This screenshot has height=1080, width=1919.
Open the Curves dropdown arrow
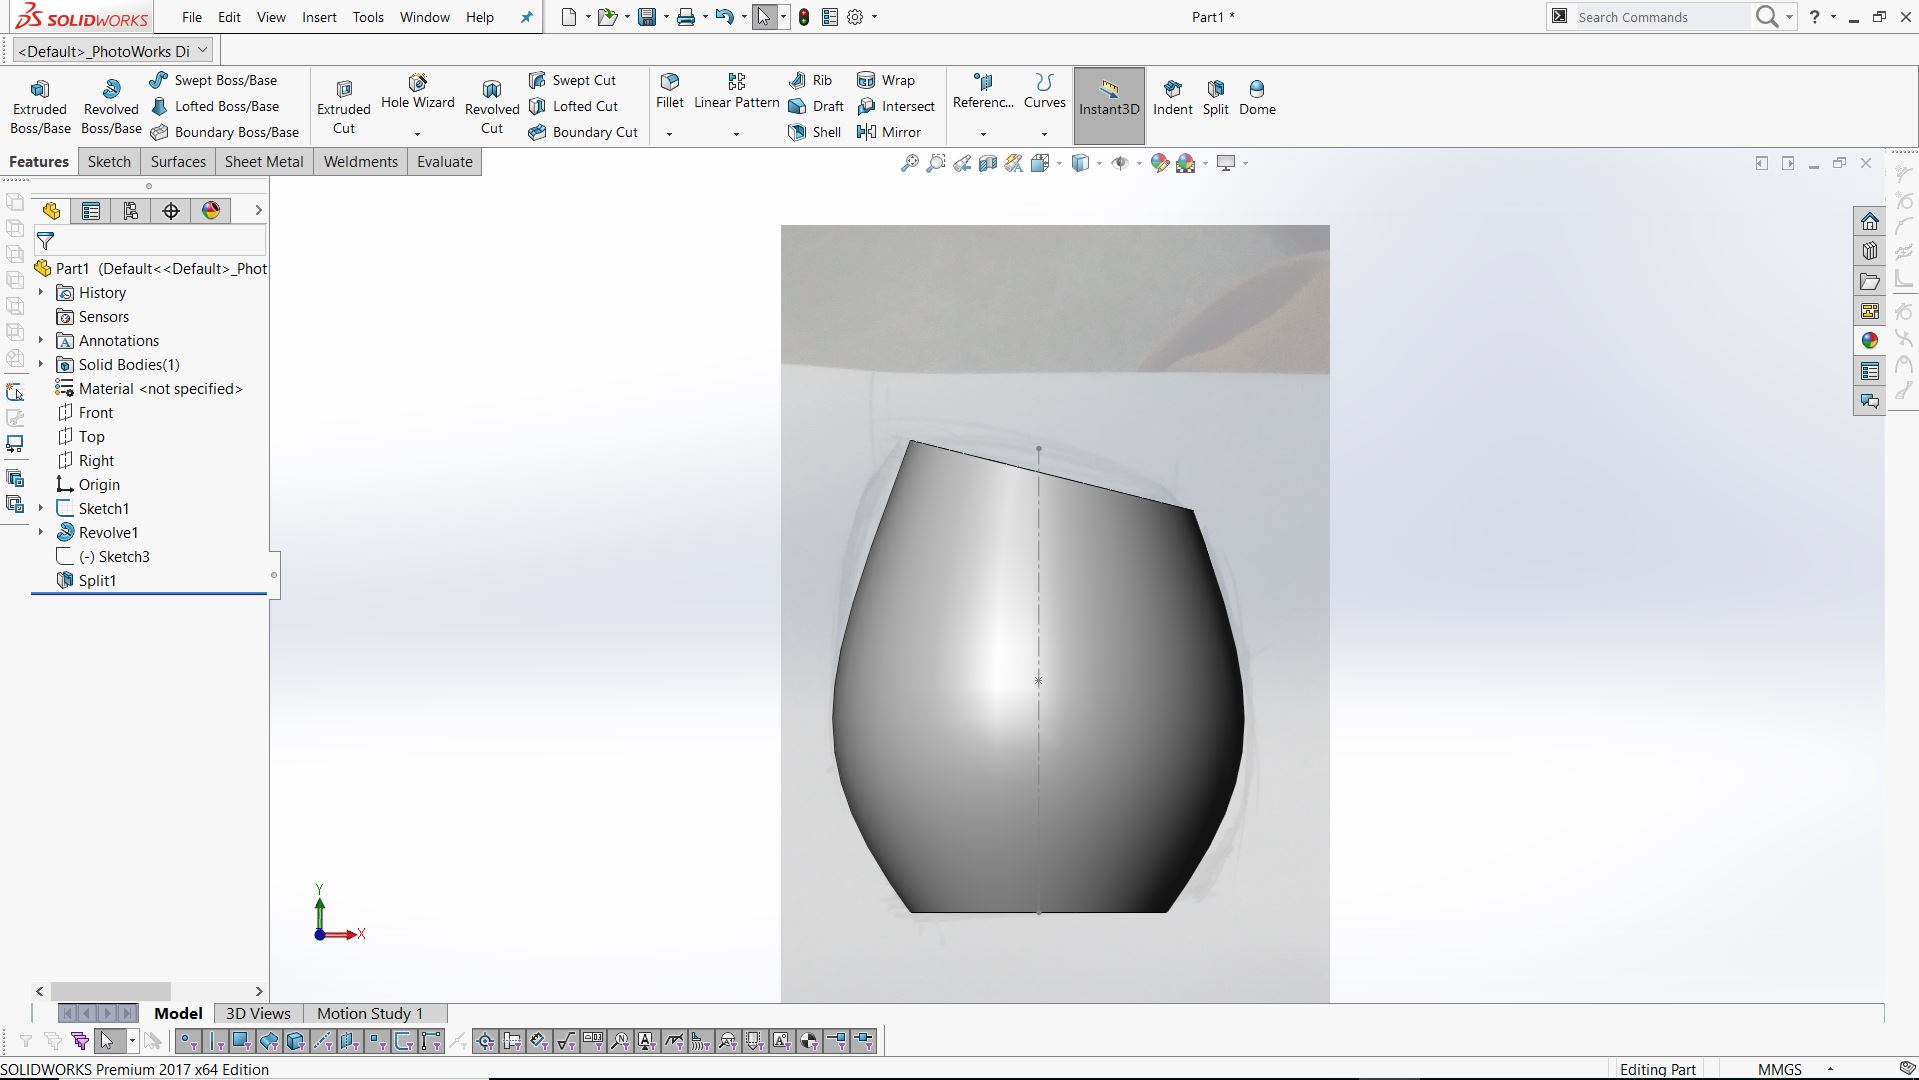[1045, 134]
